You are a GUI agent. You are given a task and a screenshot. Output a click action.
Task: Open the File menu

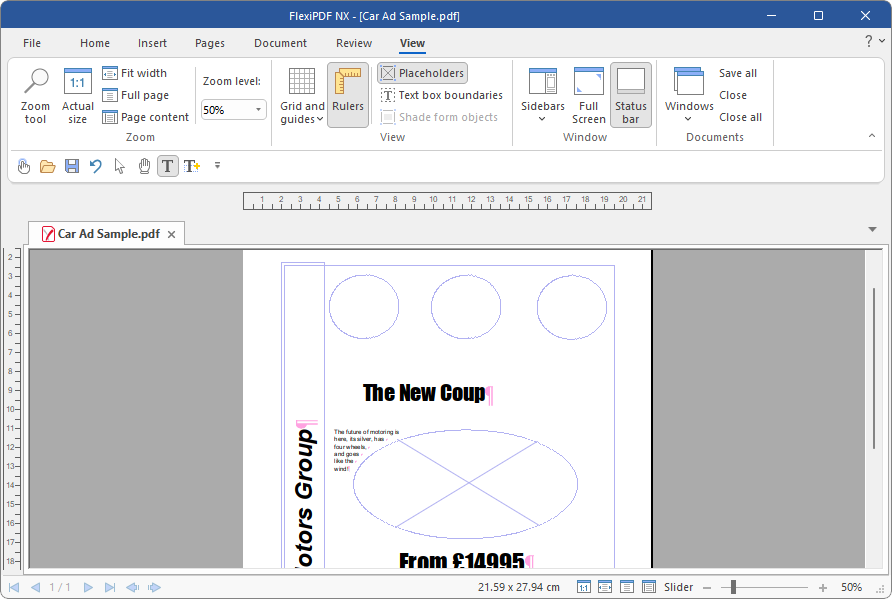(x=32, y=43)
